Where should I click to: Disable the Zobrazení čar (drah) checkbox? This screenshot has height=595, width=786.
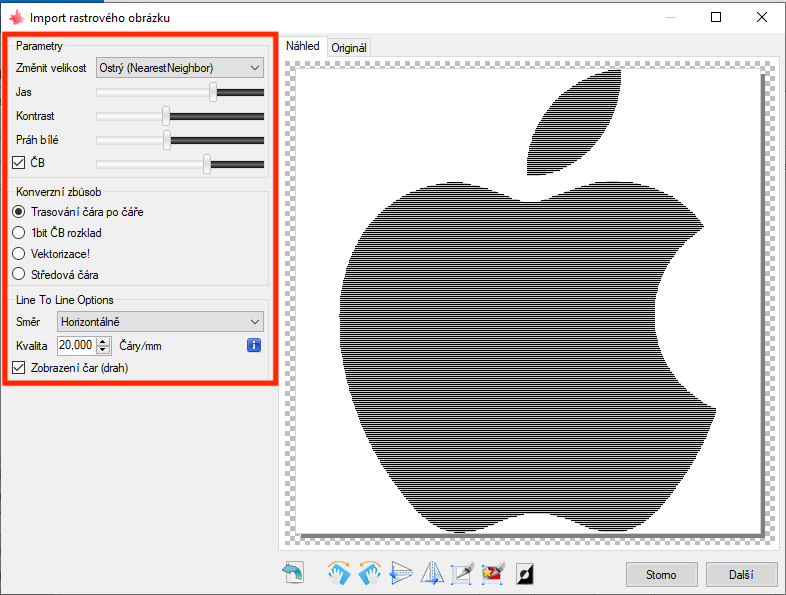point(19,368)
